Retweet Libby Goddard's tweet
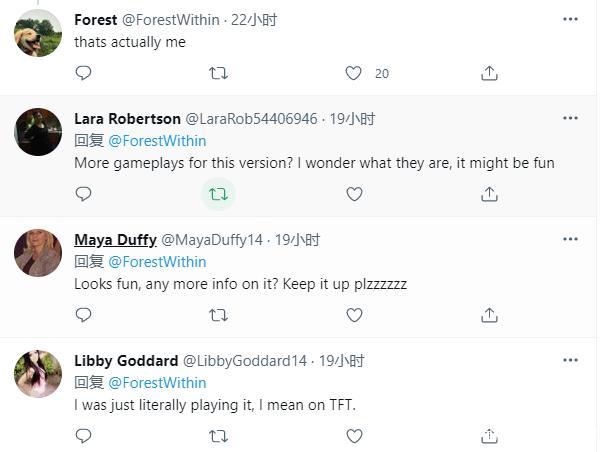 pyautogui.click(x=218, y=436)
